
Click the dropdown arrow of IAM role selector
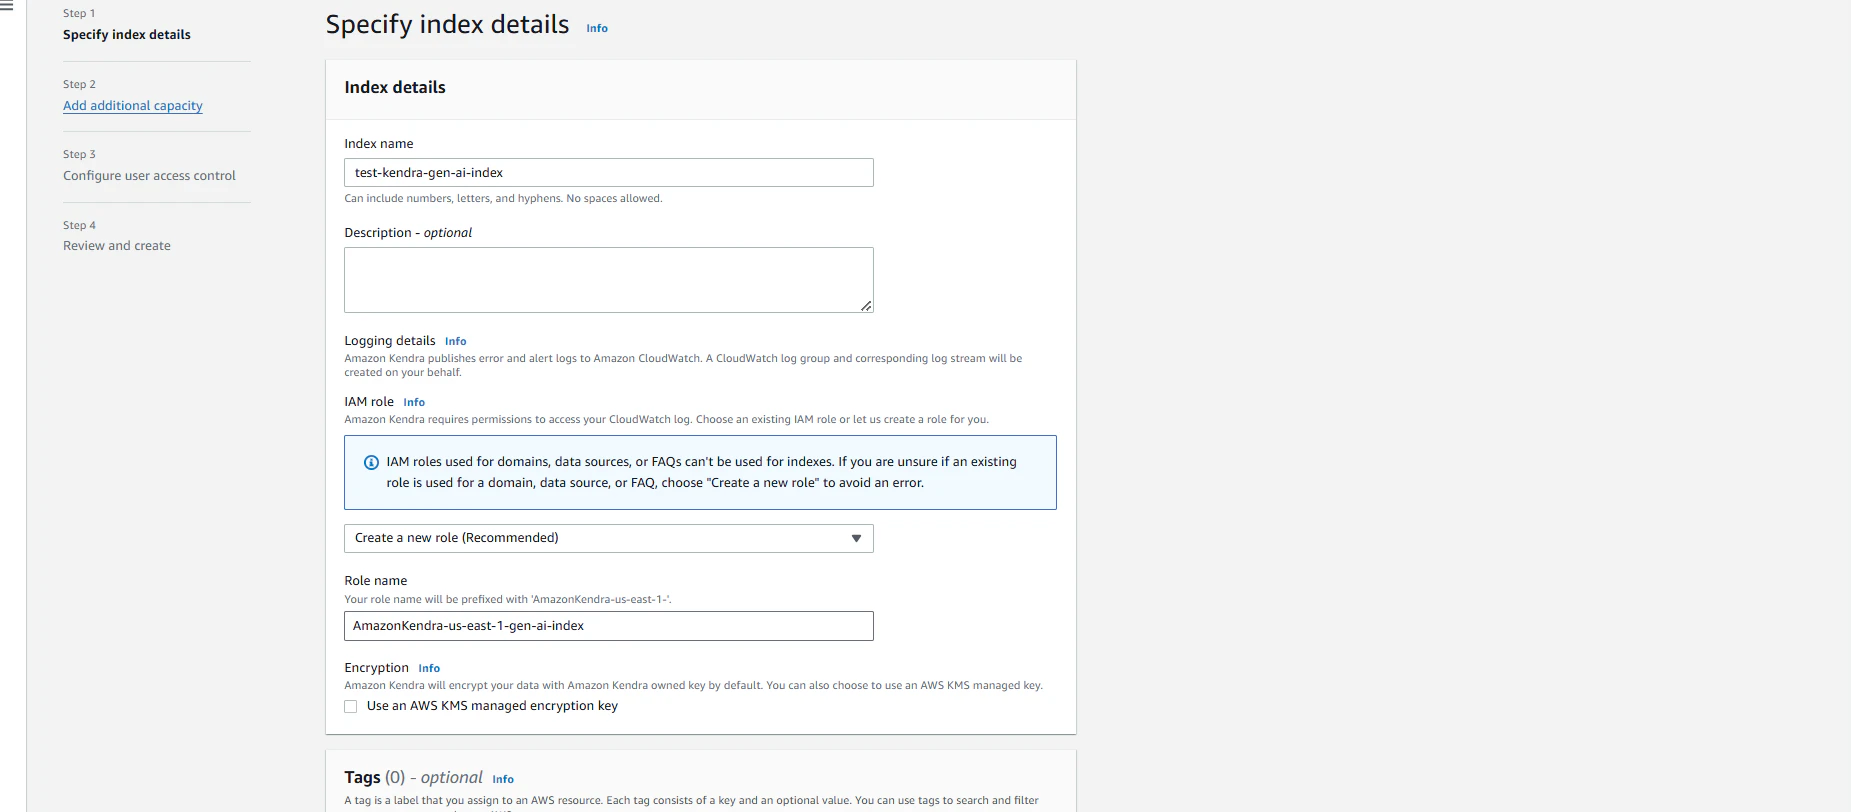click(856, 538)
